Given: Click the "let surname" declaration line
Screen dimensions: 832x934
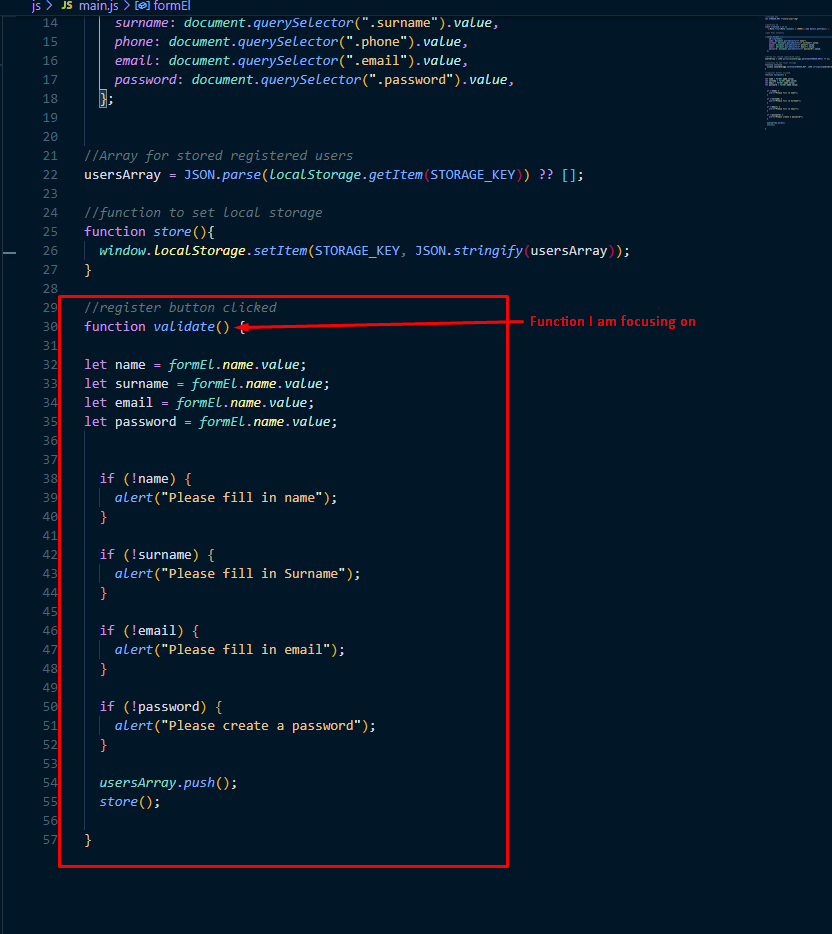Looking at the screenshot, I should click(207, 384).
